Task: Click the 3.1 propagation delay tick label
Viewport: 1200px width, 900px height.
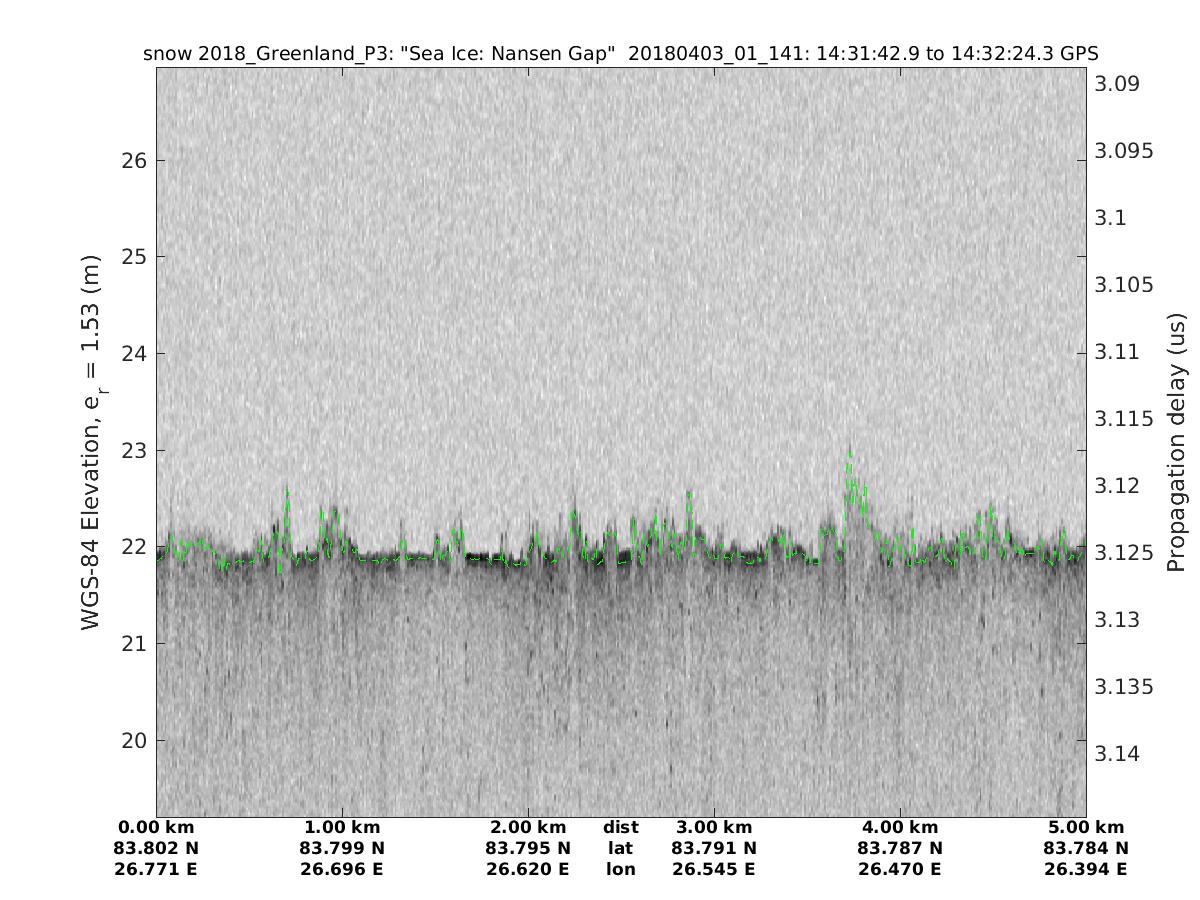Action: [x=1110, y=218]
